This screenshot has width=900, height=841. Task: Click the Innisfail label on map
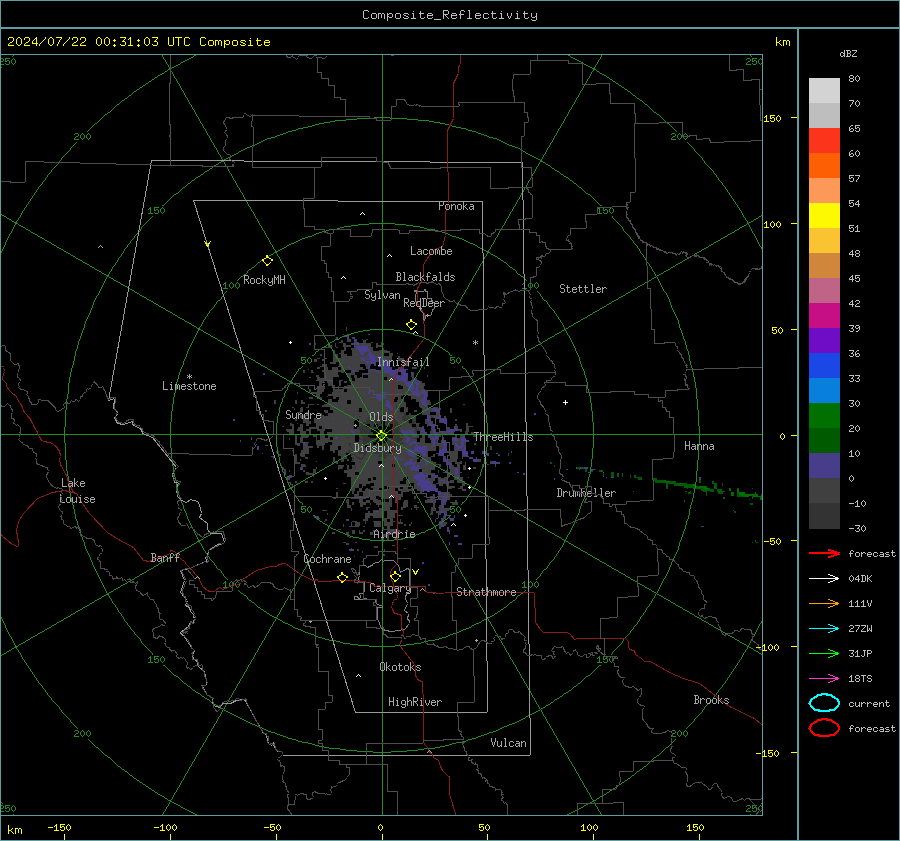[x=403, y=362]
